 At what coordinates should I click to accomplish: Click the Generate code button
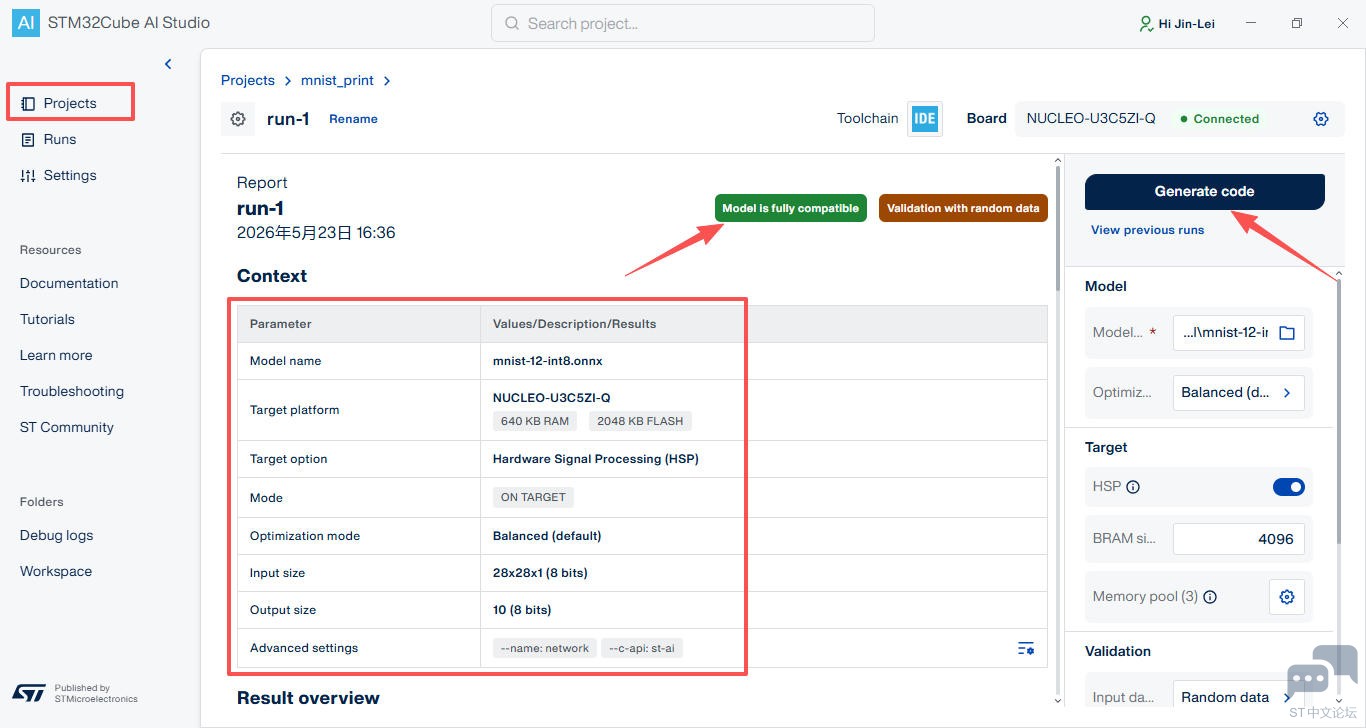click(1205, 192)
